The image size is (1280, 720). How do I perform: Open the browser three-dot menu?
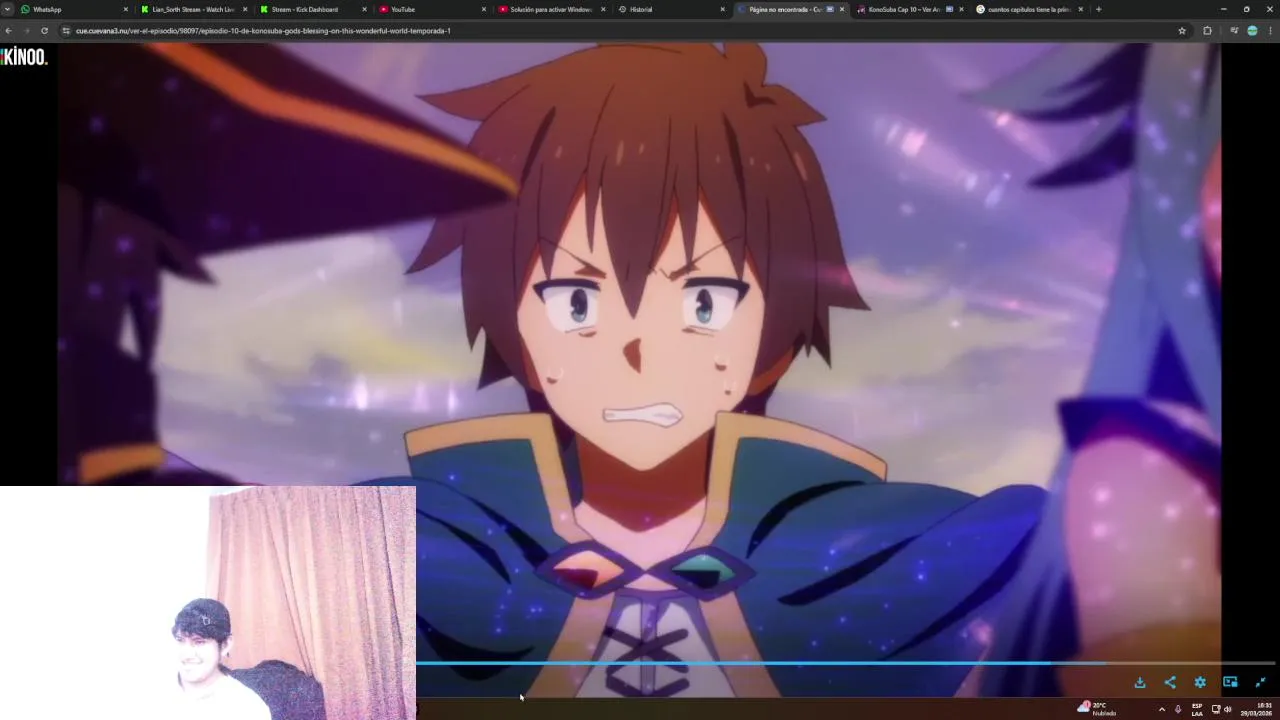click(x=1271, y=30)
